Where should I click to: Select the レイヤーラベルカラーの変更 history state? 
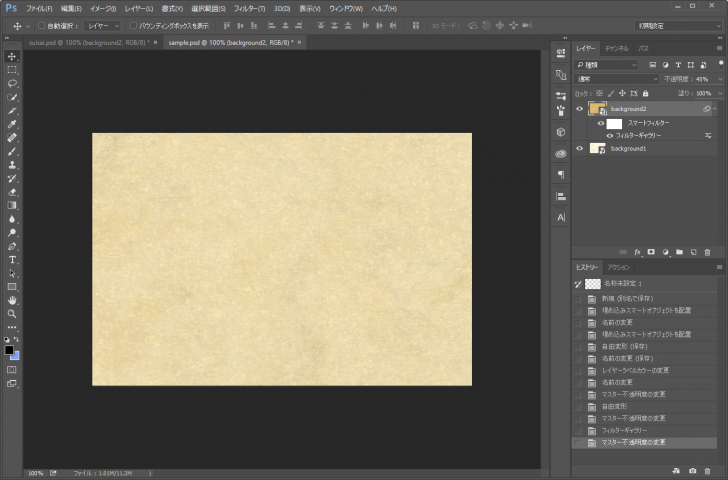pos(644,370)
